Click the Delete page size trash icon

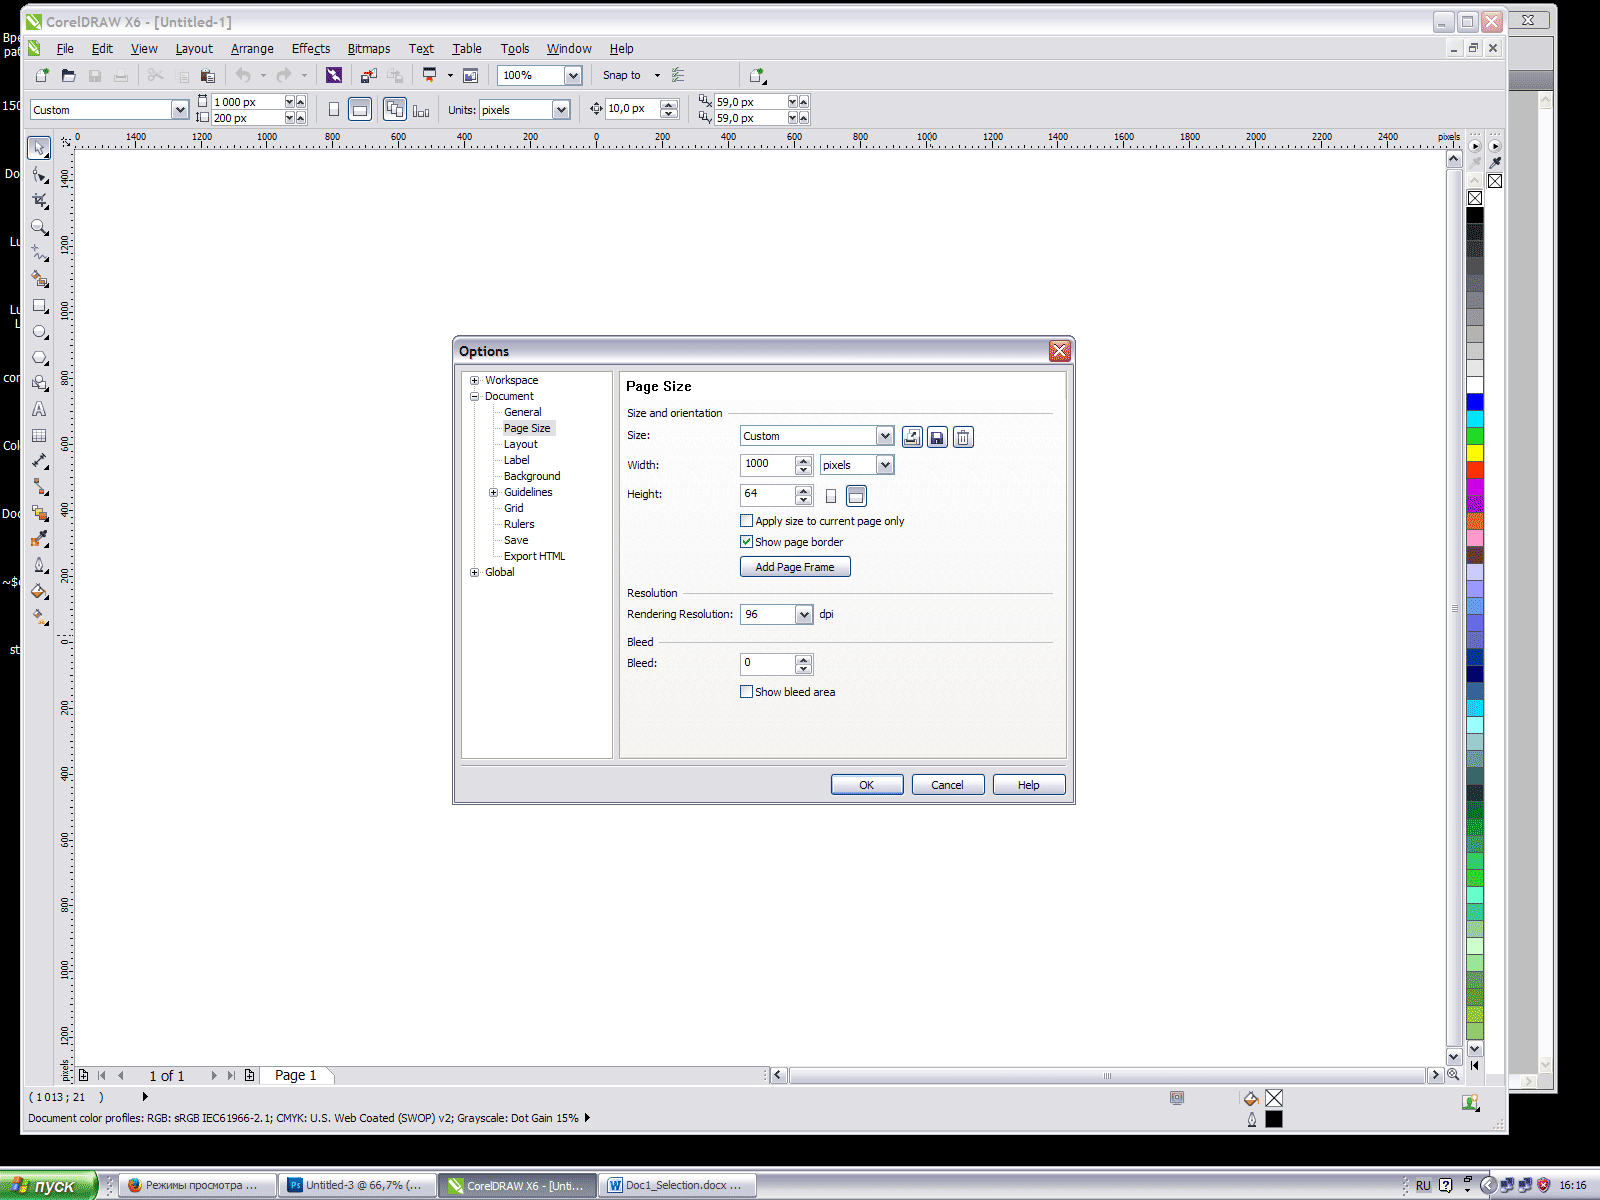pos(963,437)
